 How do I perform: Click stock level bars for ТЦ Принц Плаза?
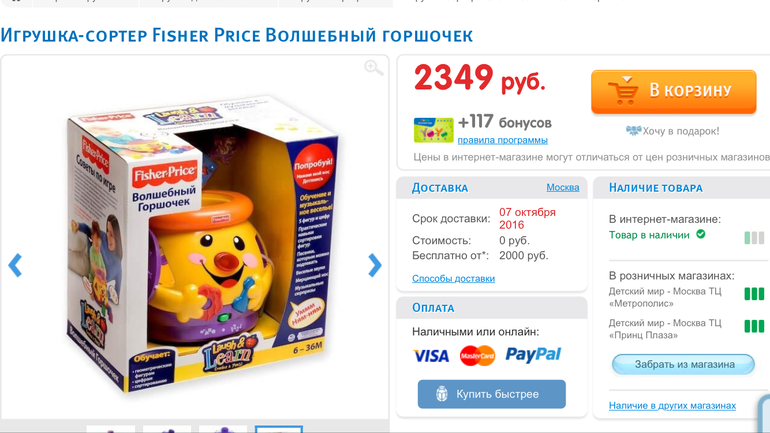coord(754,326)
